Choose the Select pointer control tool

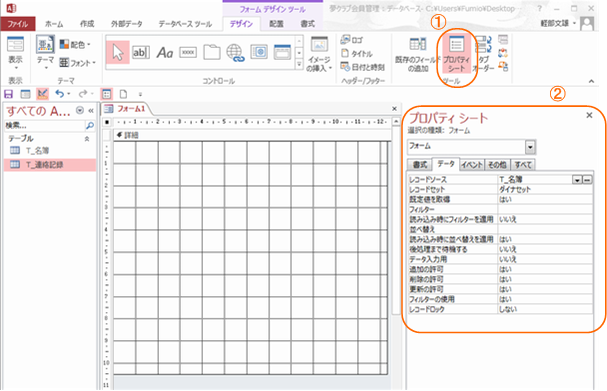coord(118,53)
